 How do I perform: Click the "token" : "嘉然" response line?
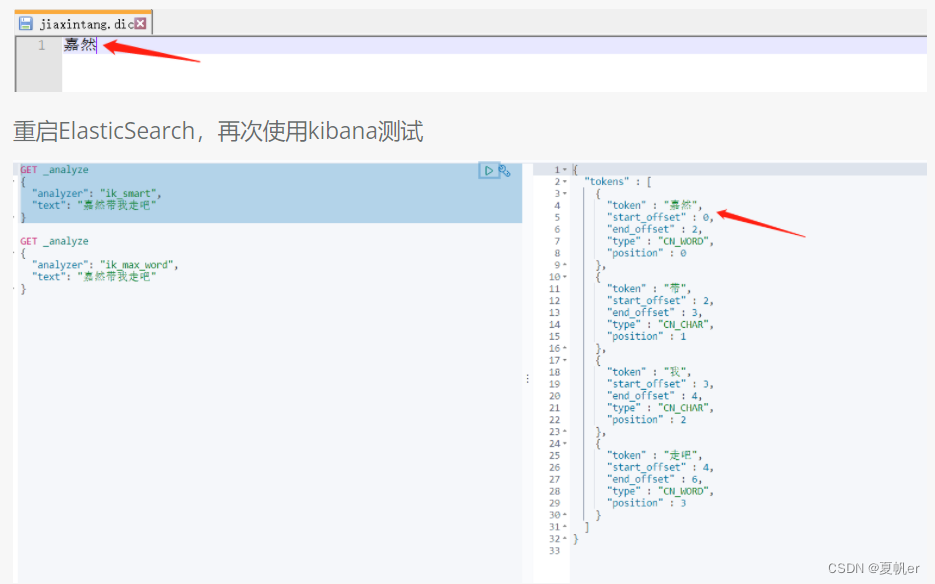[655, 206]
